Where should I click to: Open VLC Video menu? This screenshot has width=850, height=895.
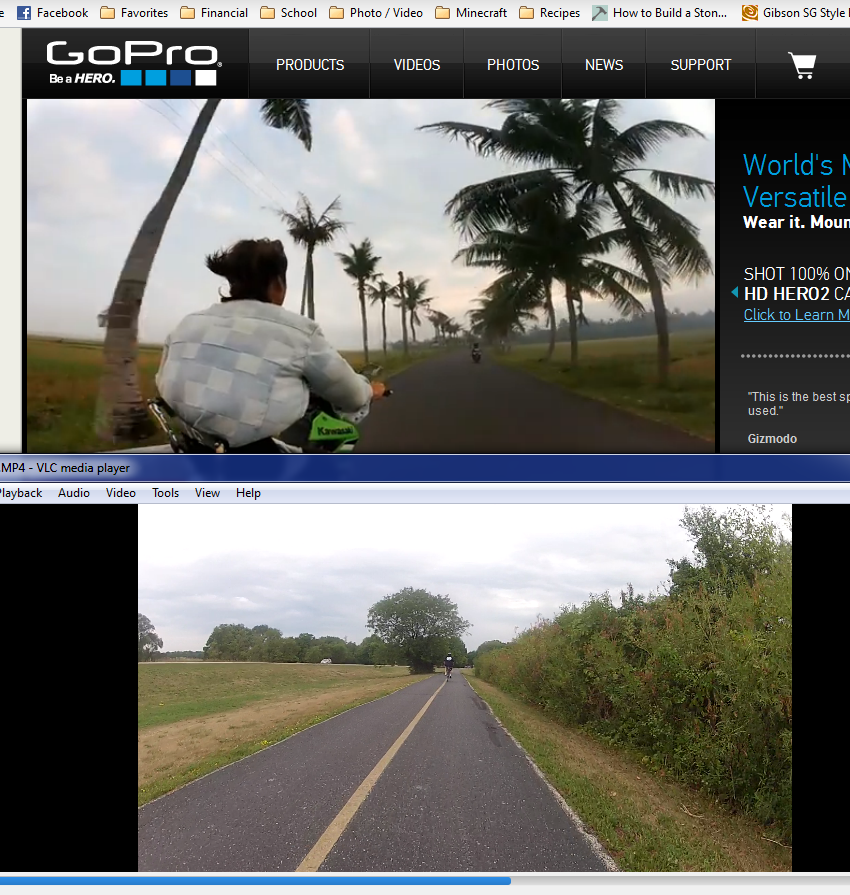(x=120, y=493)
